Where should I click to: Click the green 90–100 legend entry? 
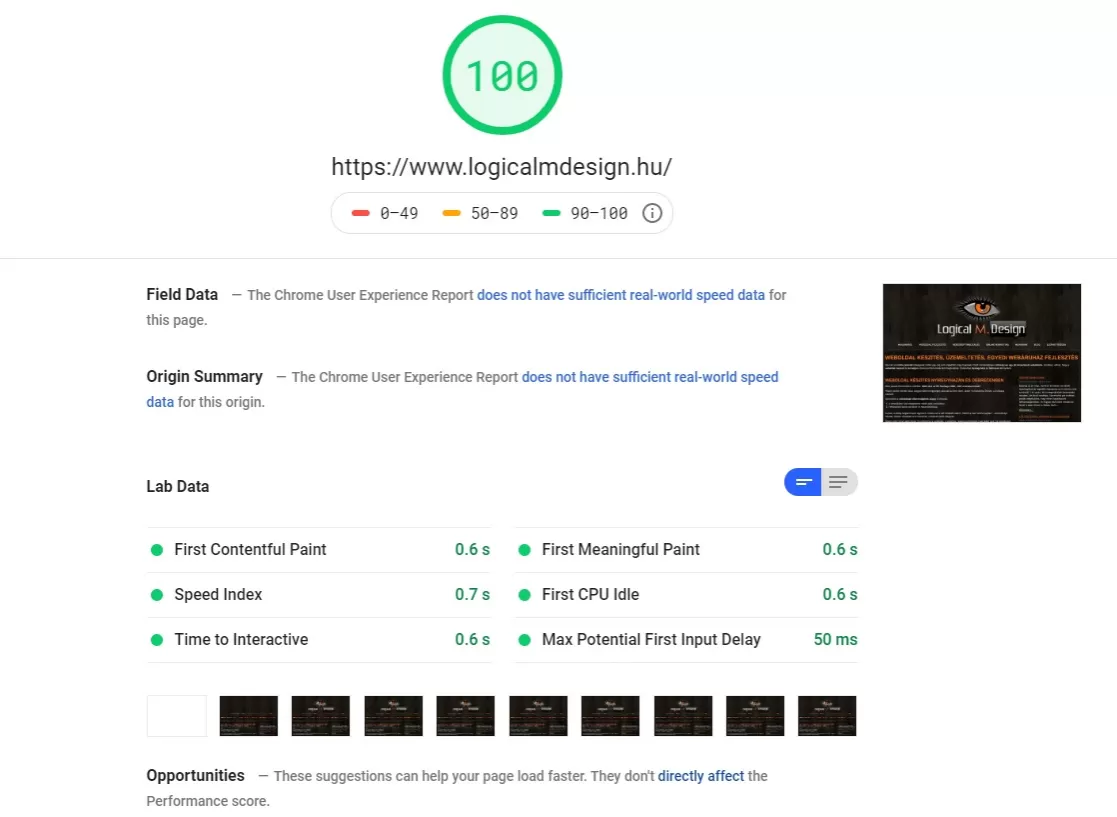coord(585,213)
